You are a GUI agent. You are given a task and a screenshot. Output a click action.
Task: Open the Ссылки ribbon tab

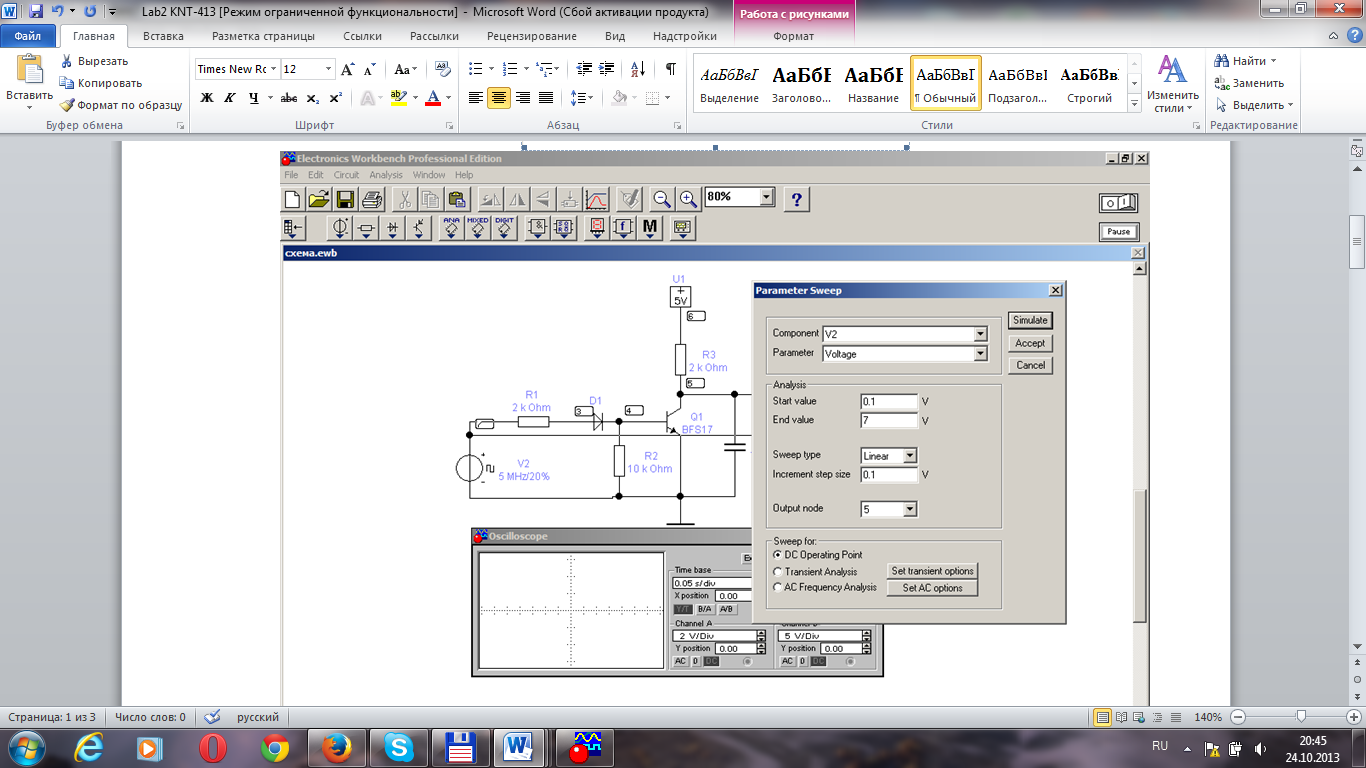tap(362, 36)
